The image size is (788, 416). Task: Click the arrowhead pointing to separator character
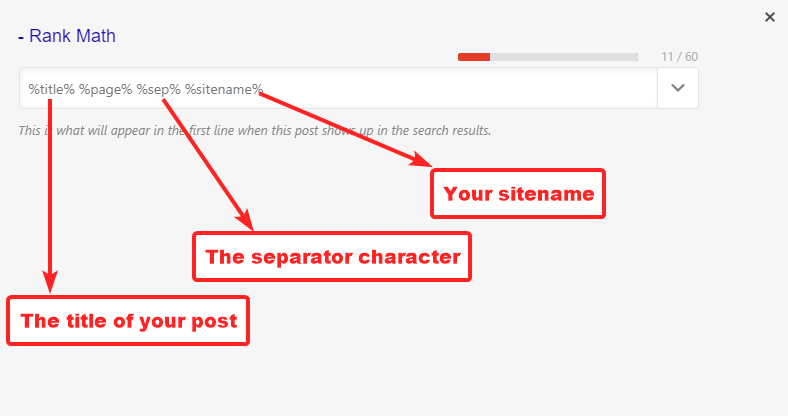(241, 216)
